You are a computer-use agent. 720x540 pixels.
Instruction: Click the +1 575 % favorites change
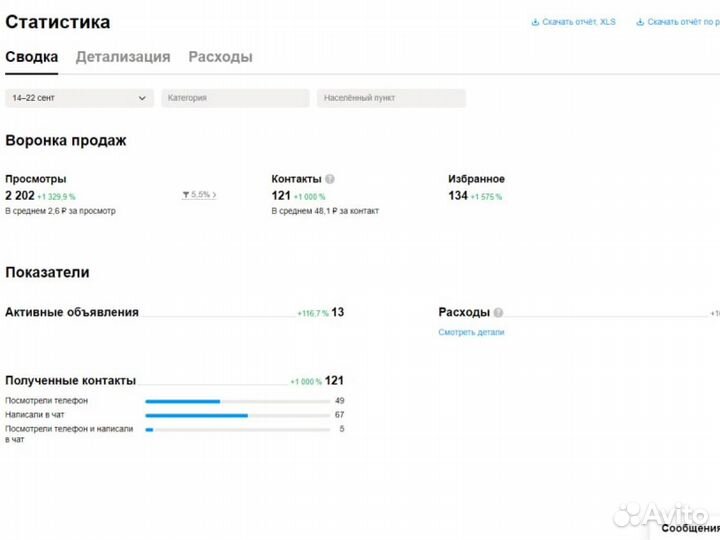click(x=486, y=197)
